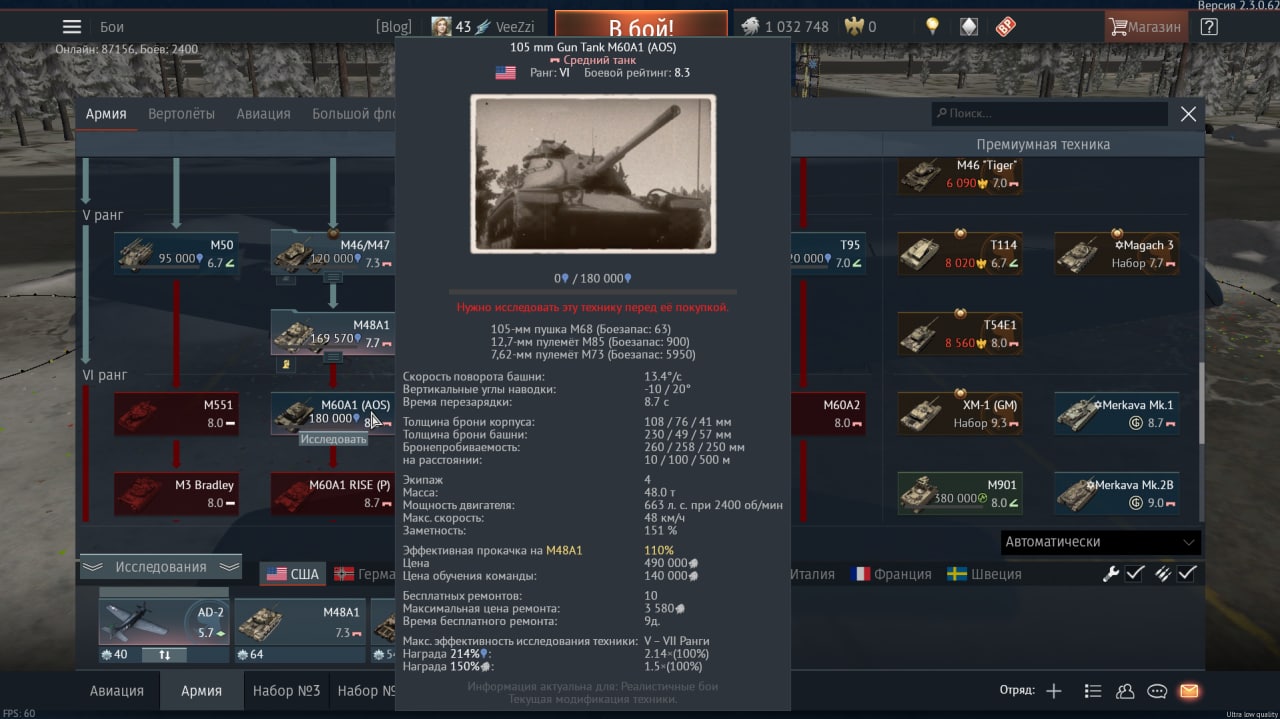Click the diamond warbonds icon
Image resolution: width=1280 pixels, height=719 pixels.
[969, 27]
